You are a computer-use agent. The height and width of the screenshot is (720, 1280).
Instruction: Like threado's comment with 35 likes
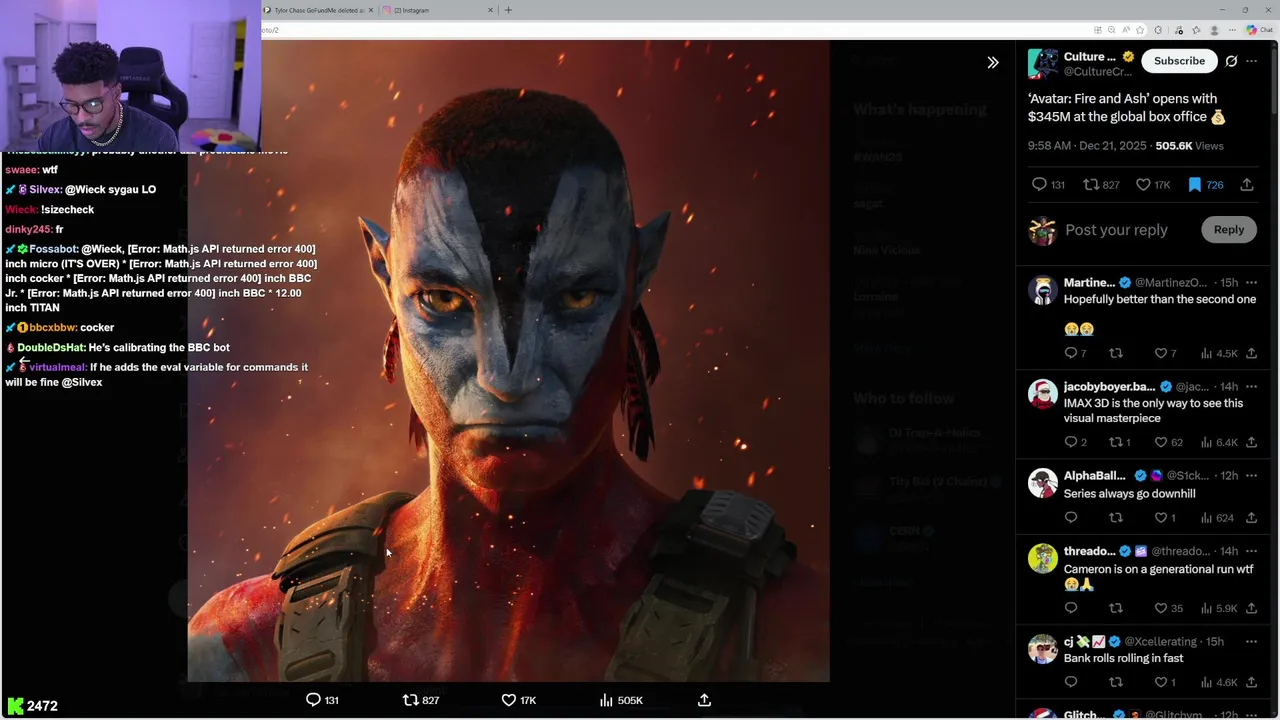(x=1168, y=608)
